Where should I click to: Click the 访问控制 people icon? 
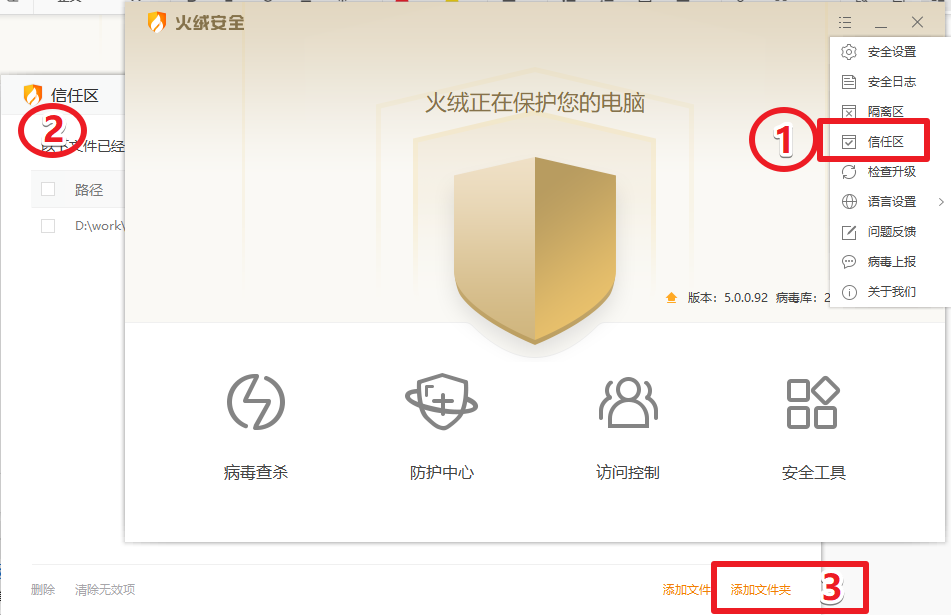628,402
